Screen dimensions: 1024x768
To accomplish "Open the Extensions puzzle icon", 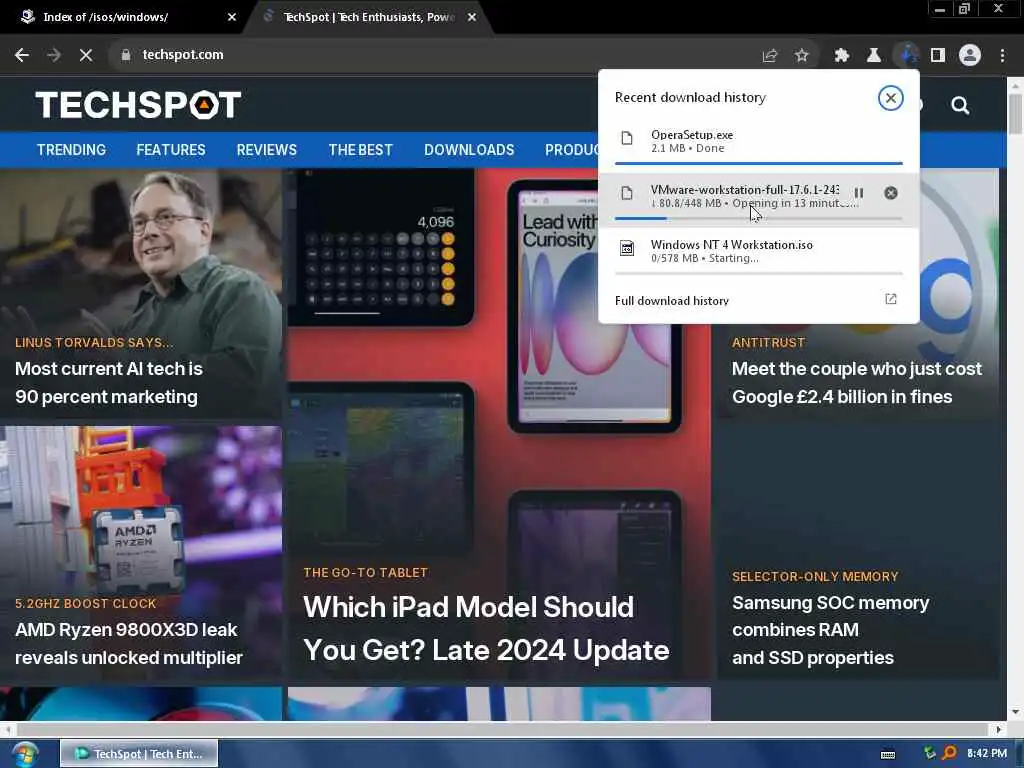I will 842,56.
